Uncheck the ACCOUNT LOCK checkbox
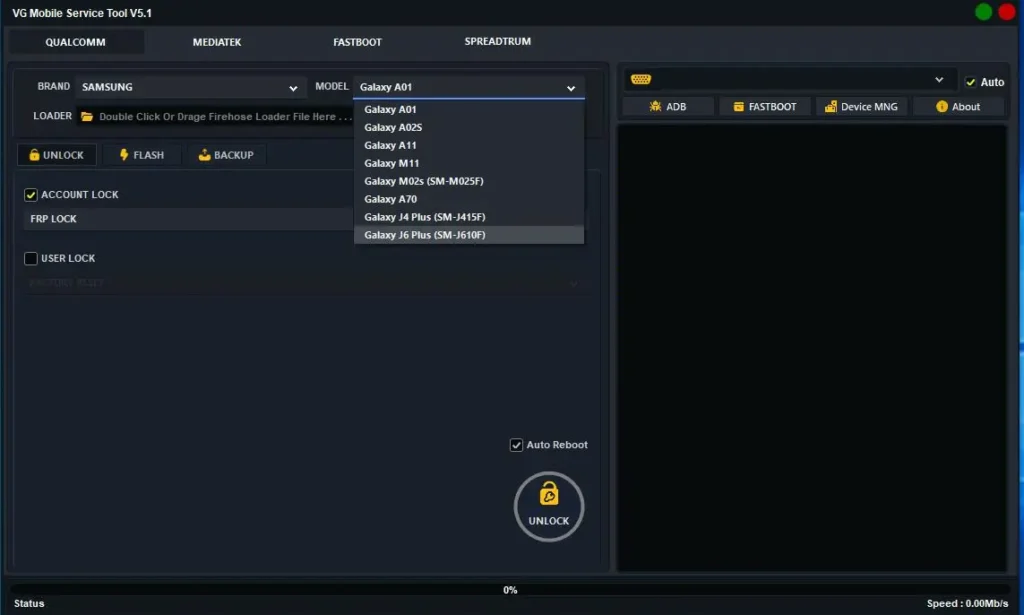This screenshot has width=1024, height=615. coord(31,195)
